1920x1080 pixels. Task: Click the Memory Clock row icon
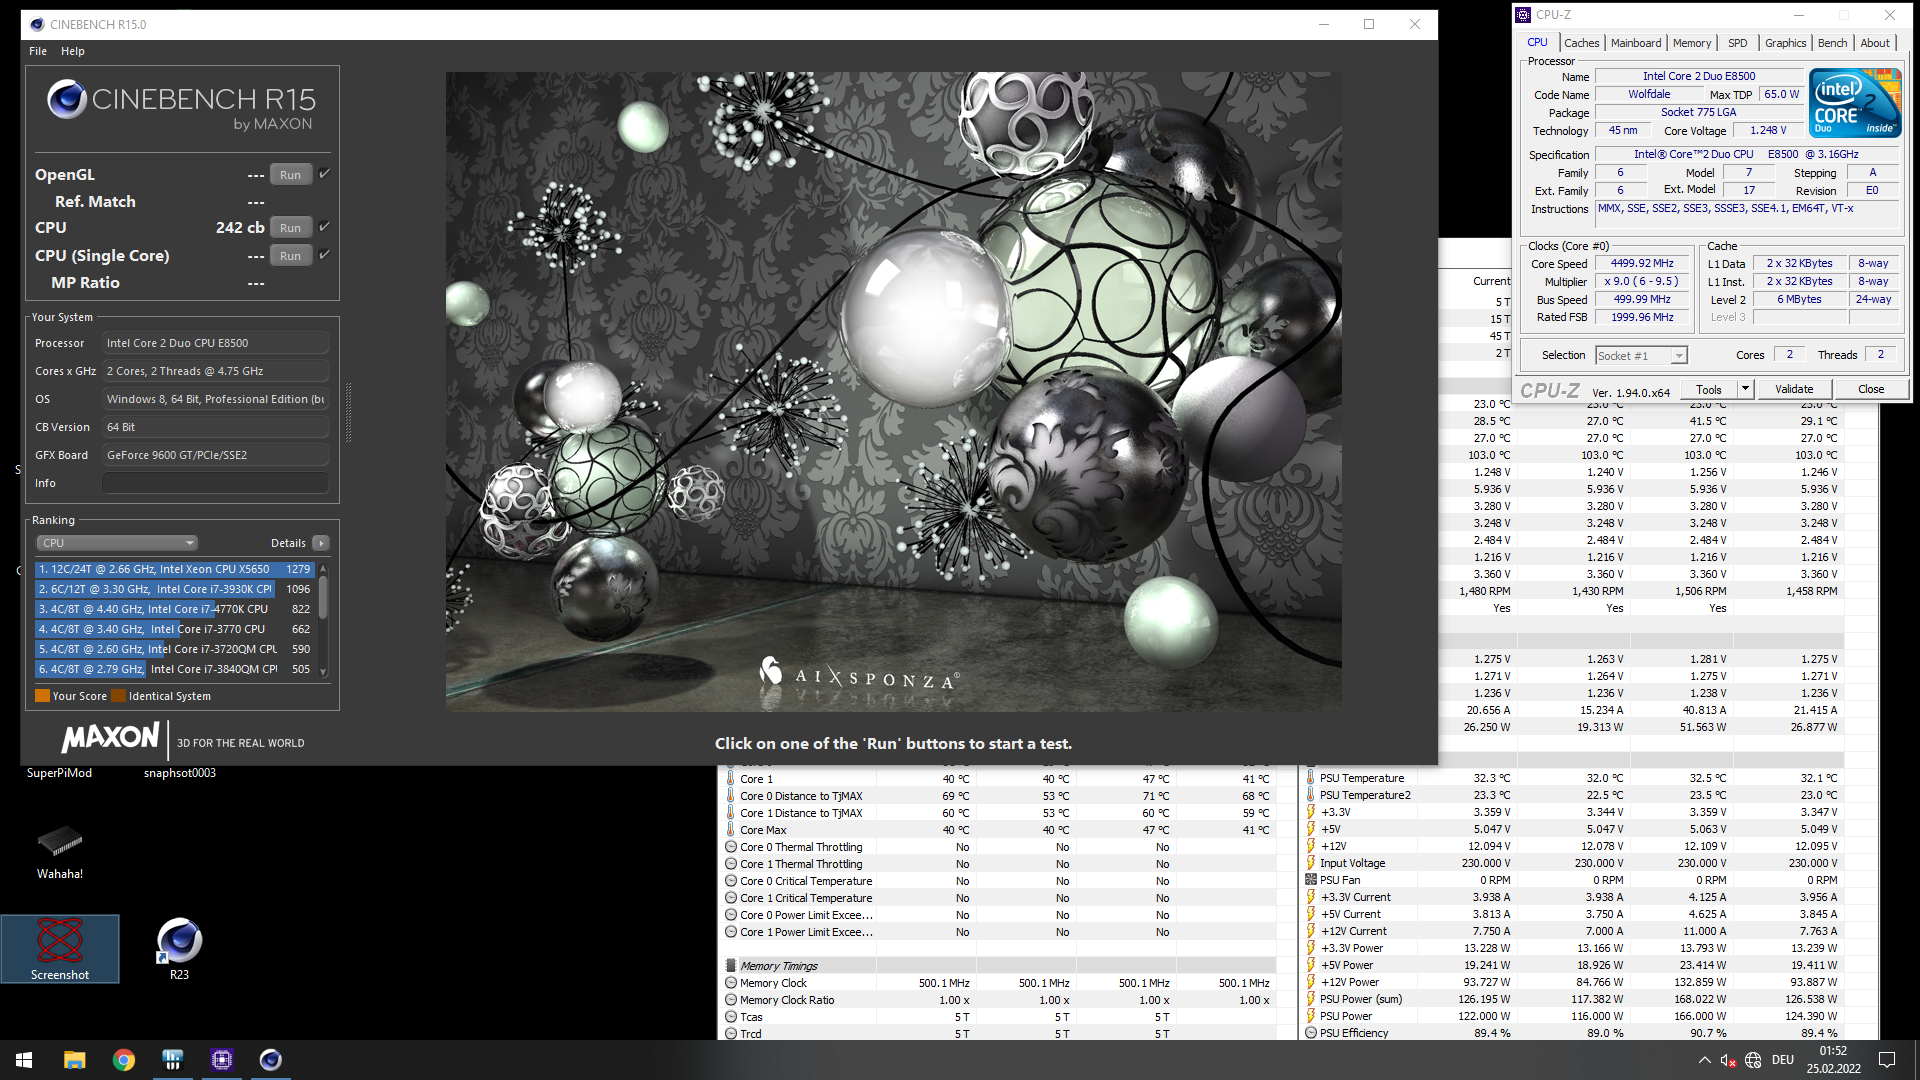point(731,983)
